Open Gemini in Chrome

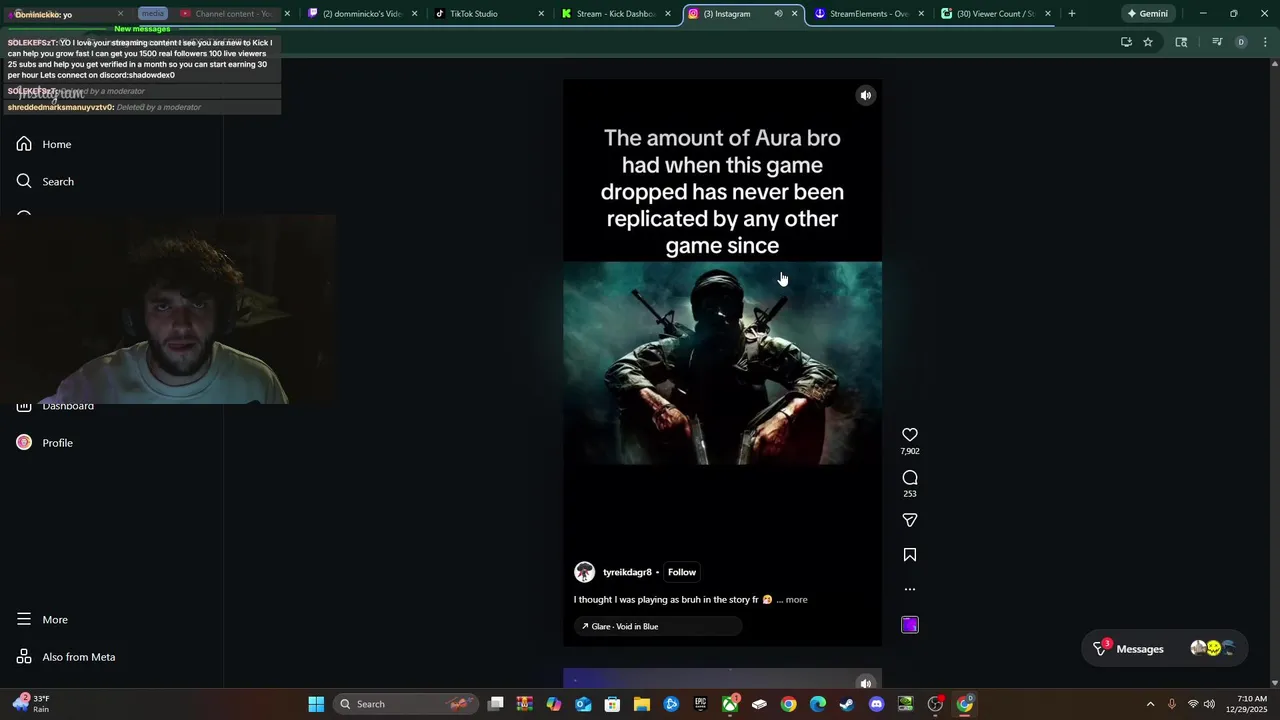tap(1148, 14)
